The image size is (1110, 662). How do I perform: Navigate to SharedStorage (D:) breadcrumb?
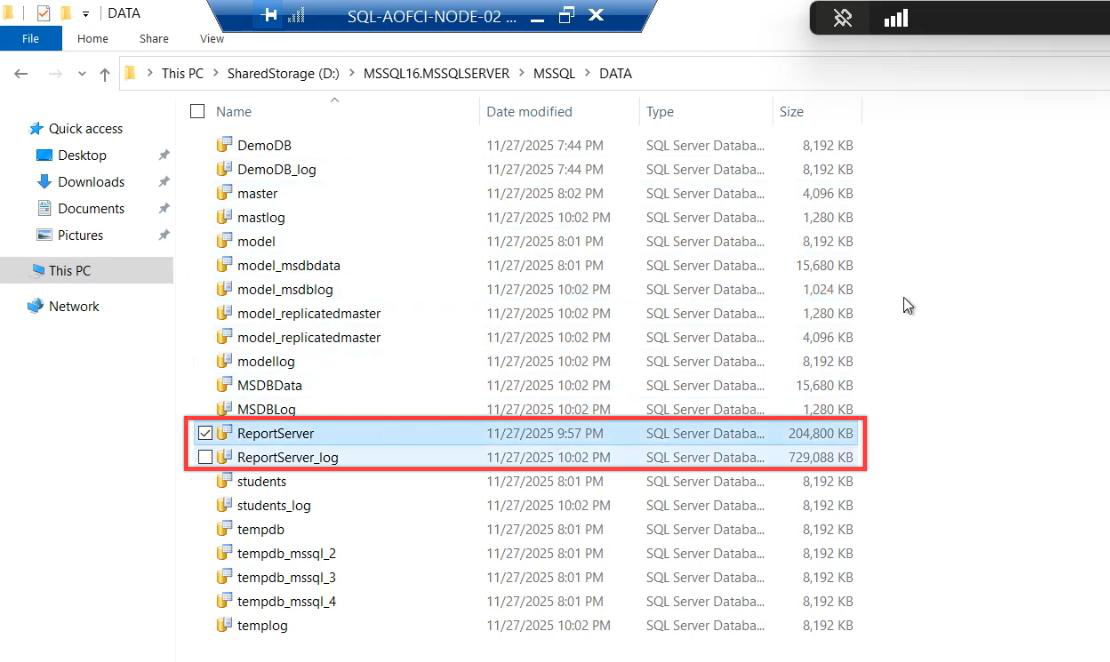[283, 73]
